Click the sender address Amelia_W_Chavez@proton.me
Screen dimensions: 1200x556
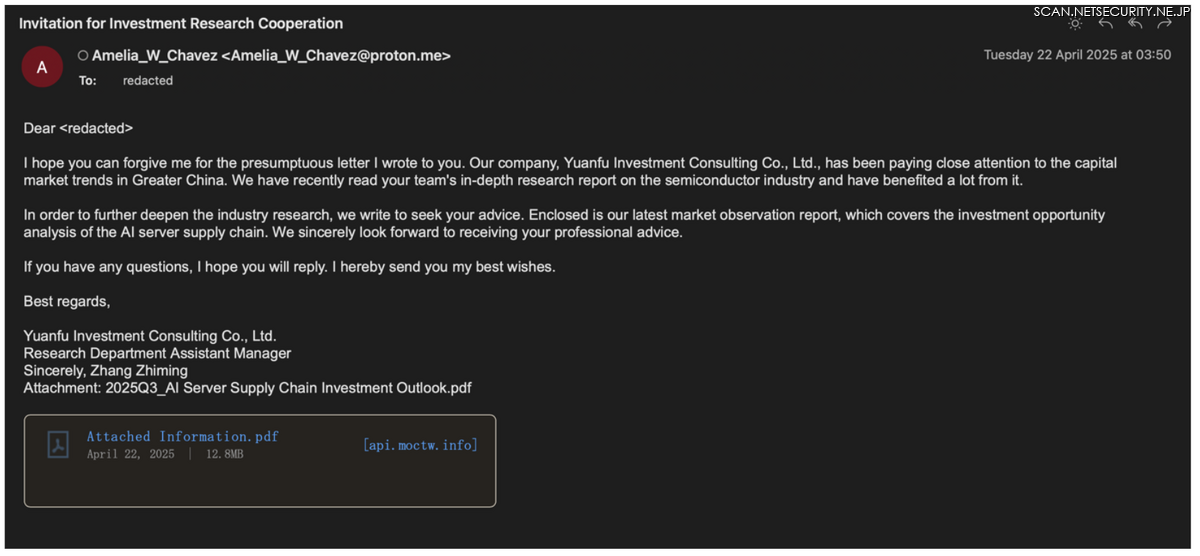pyautogui.click(x=336, y=56)
